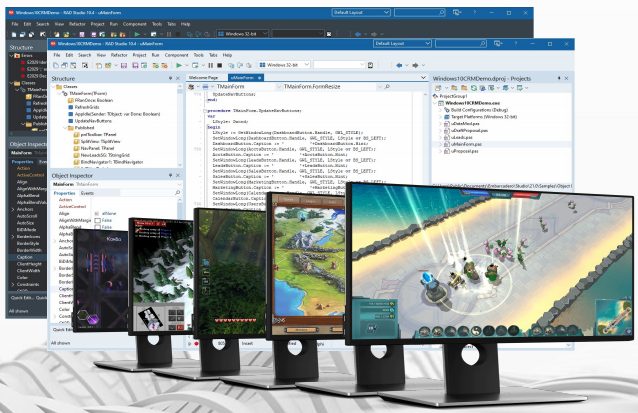
Task: Expand Build Configurations (Debug) node
Action: pos(440,110)
